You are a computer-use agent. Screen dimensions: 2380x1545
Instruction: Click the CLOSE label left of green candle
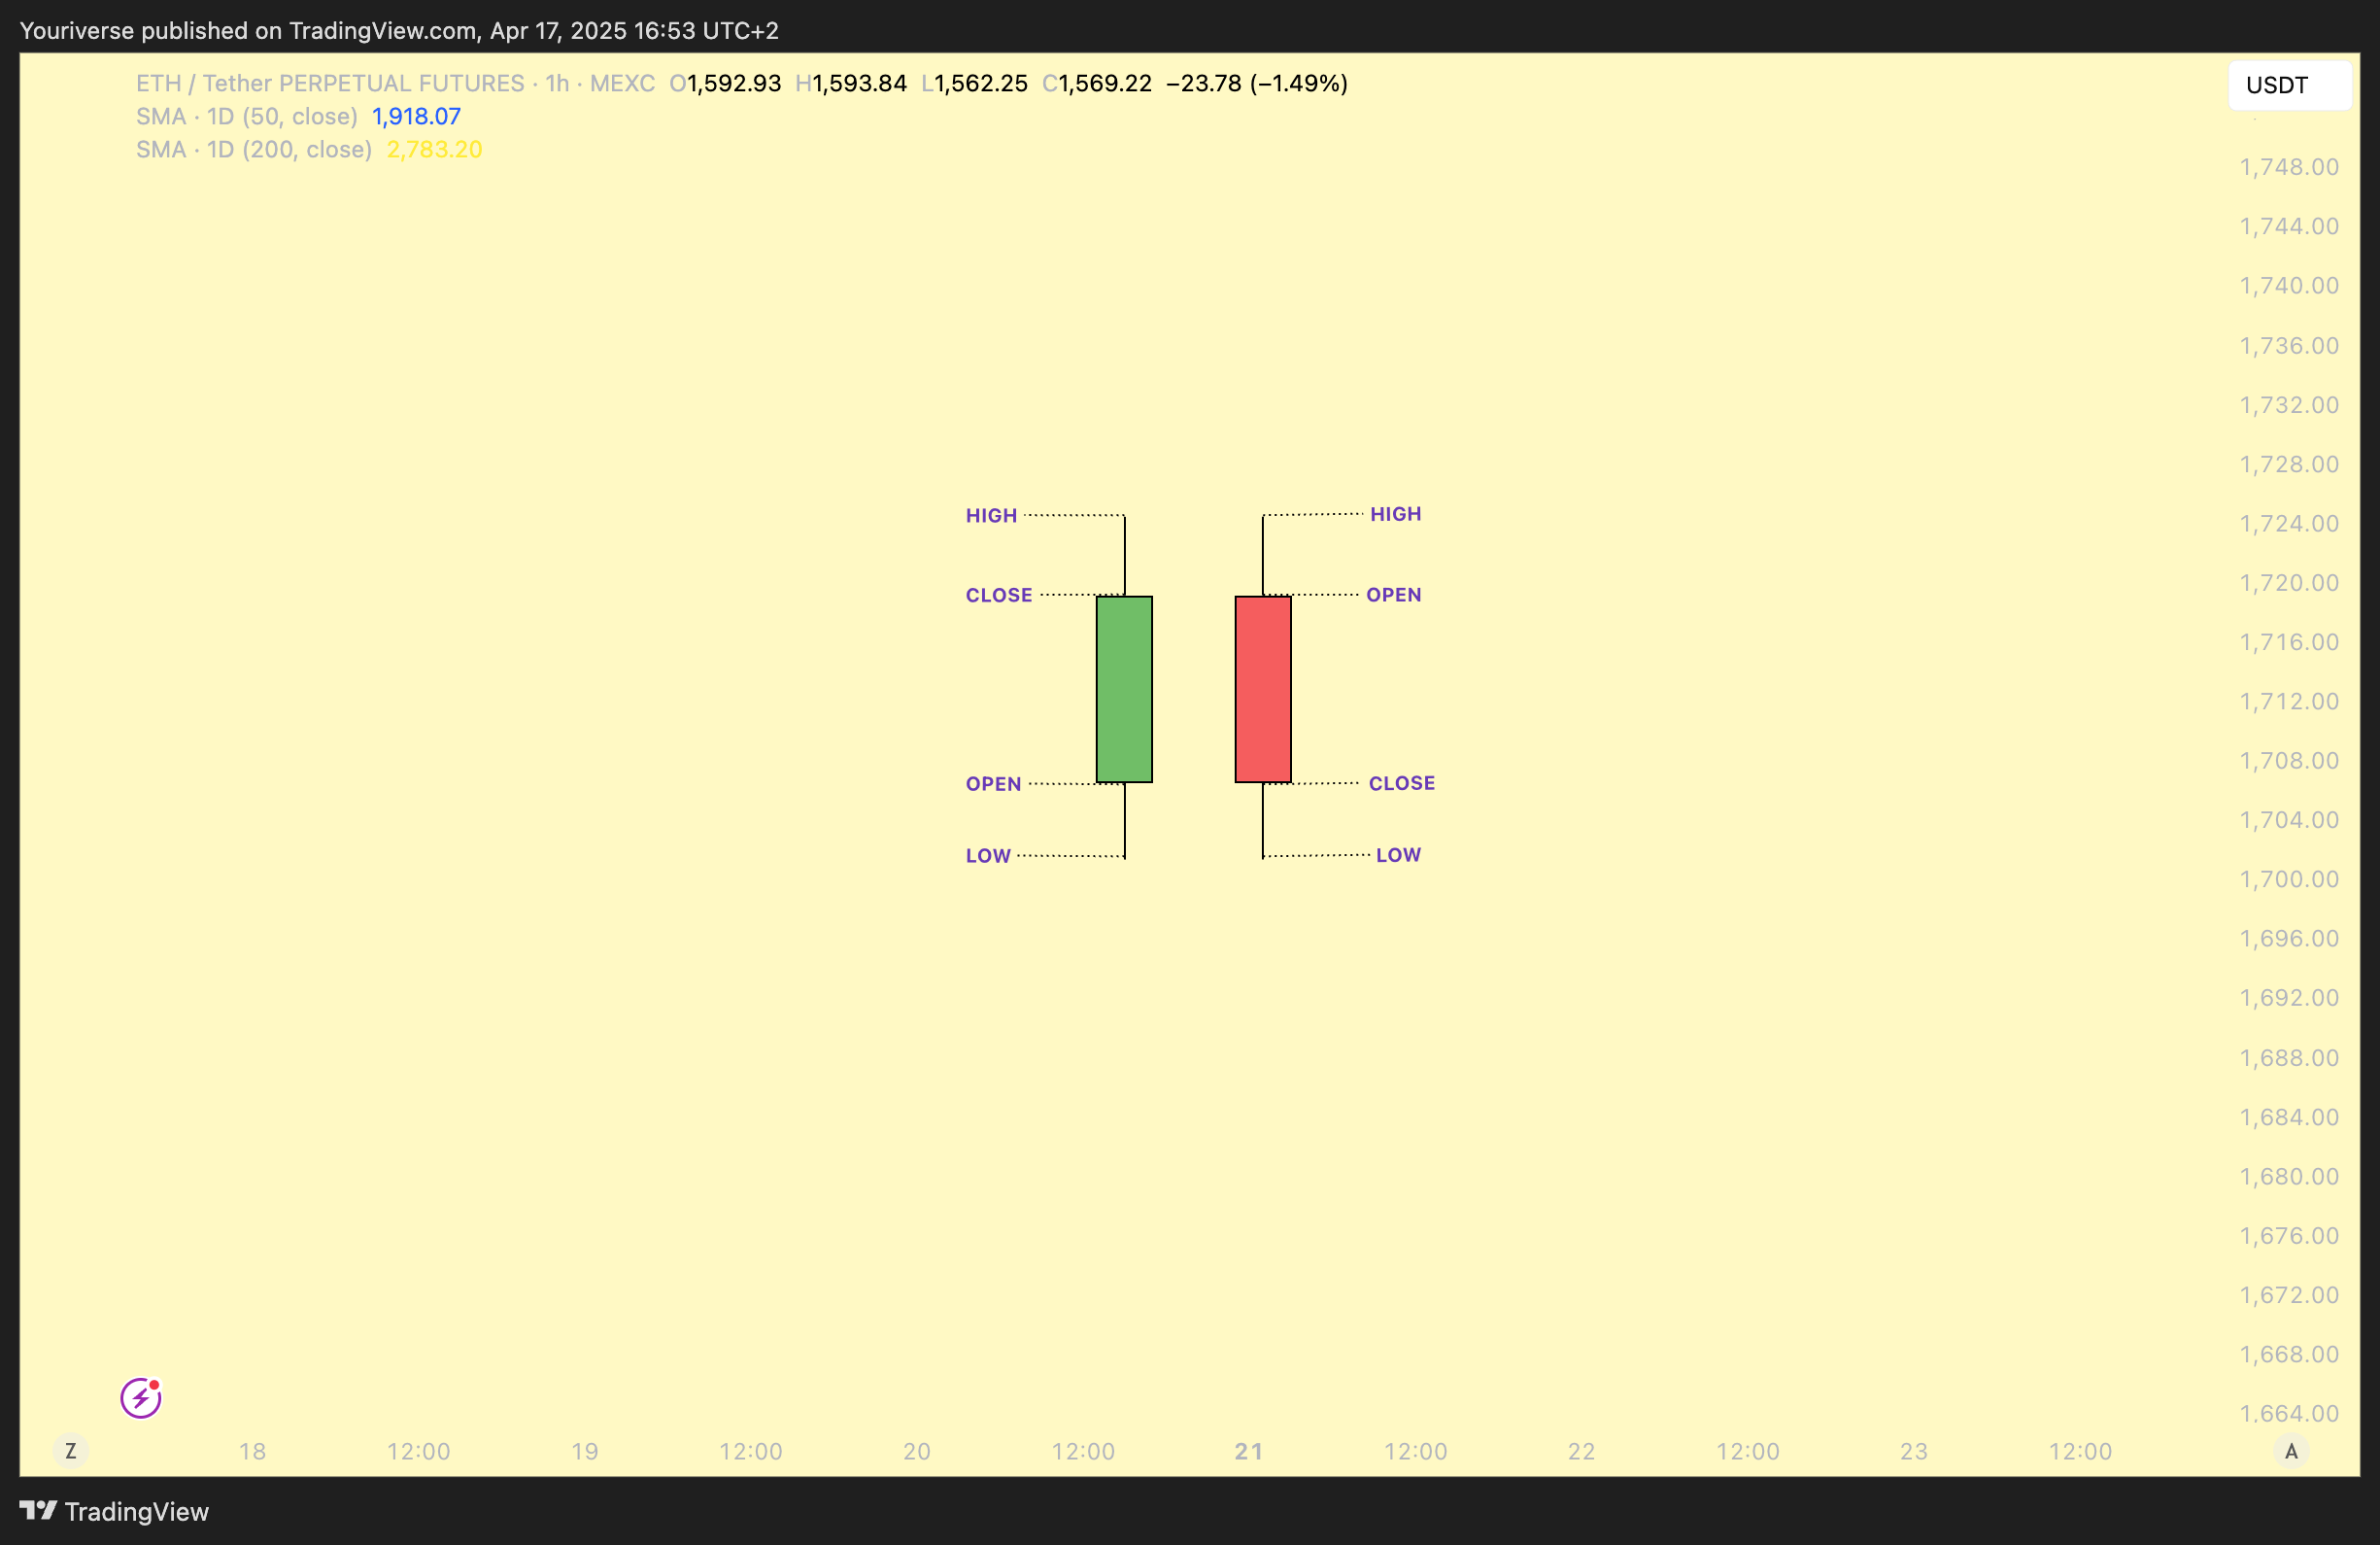click(999, 595)
